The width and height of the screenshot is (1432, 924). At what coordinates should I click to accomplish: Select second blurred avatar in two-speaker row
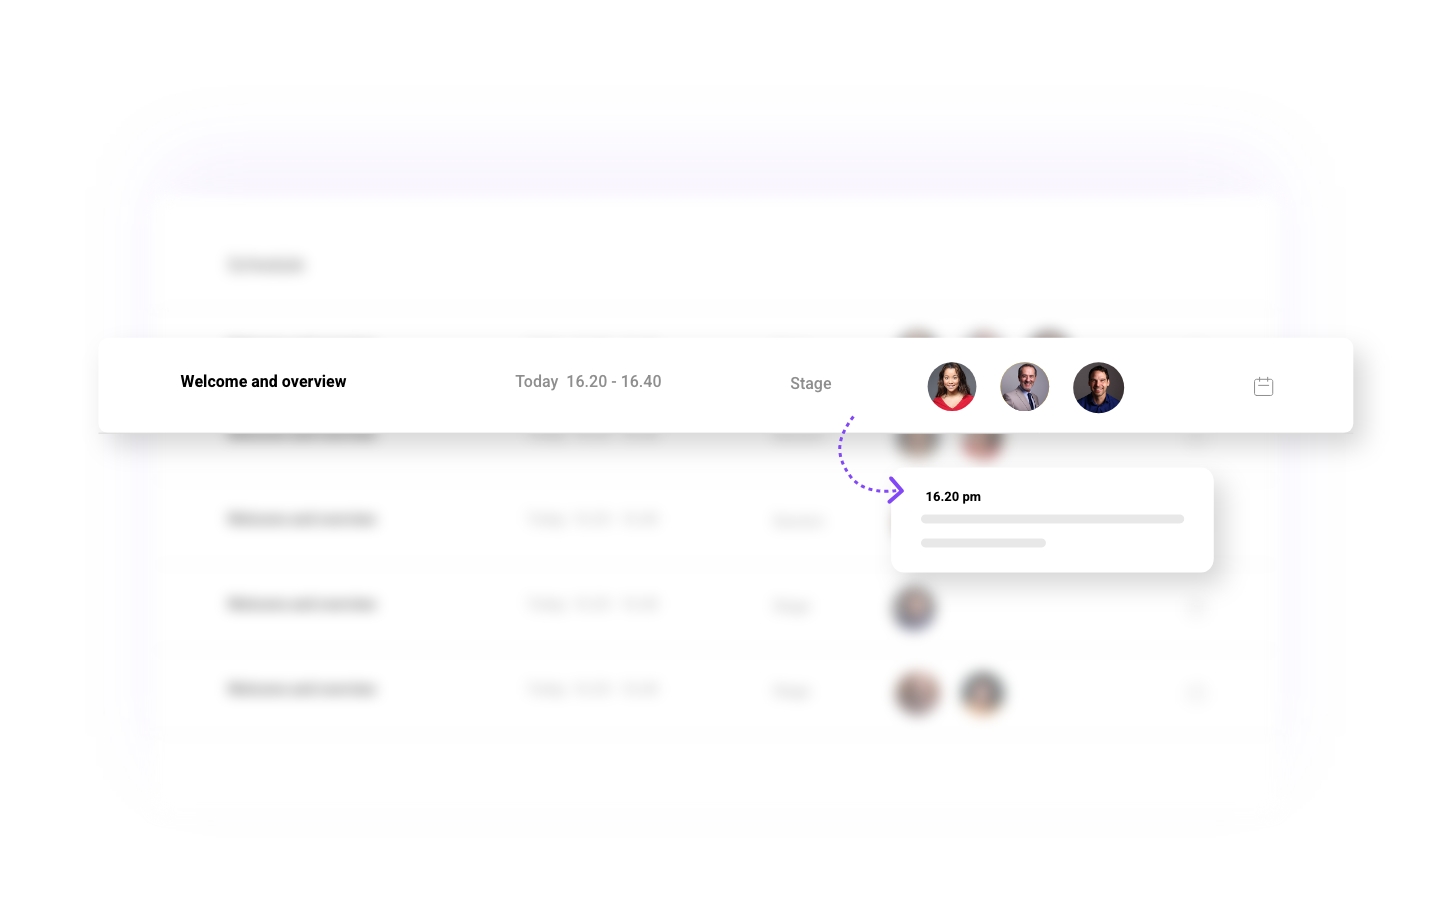[x=982, y=692]
